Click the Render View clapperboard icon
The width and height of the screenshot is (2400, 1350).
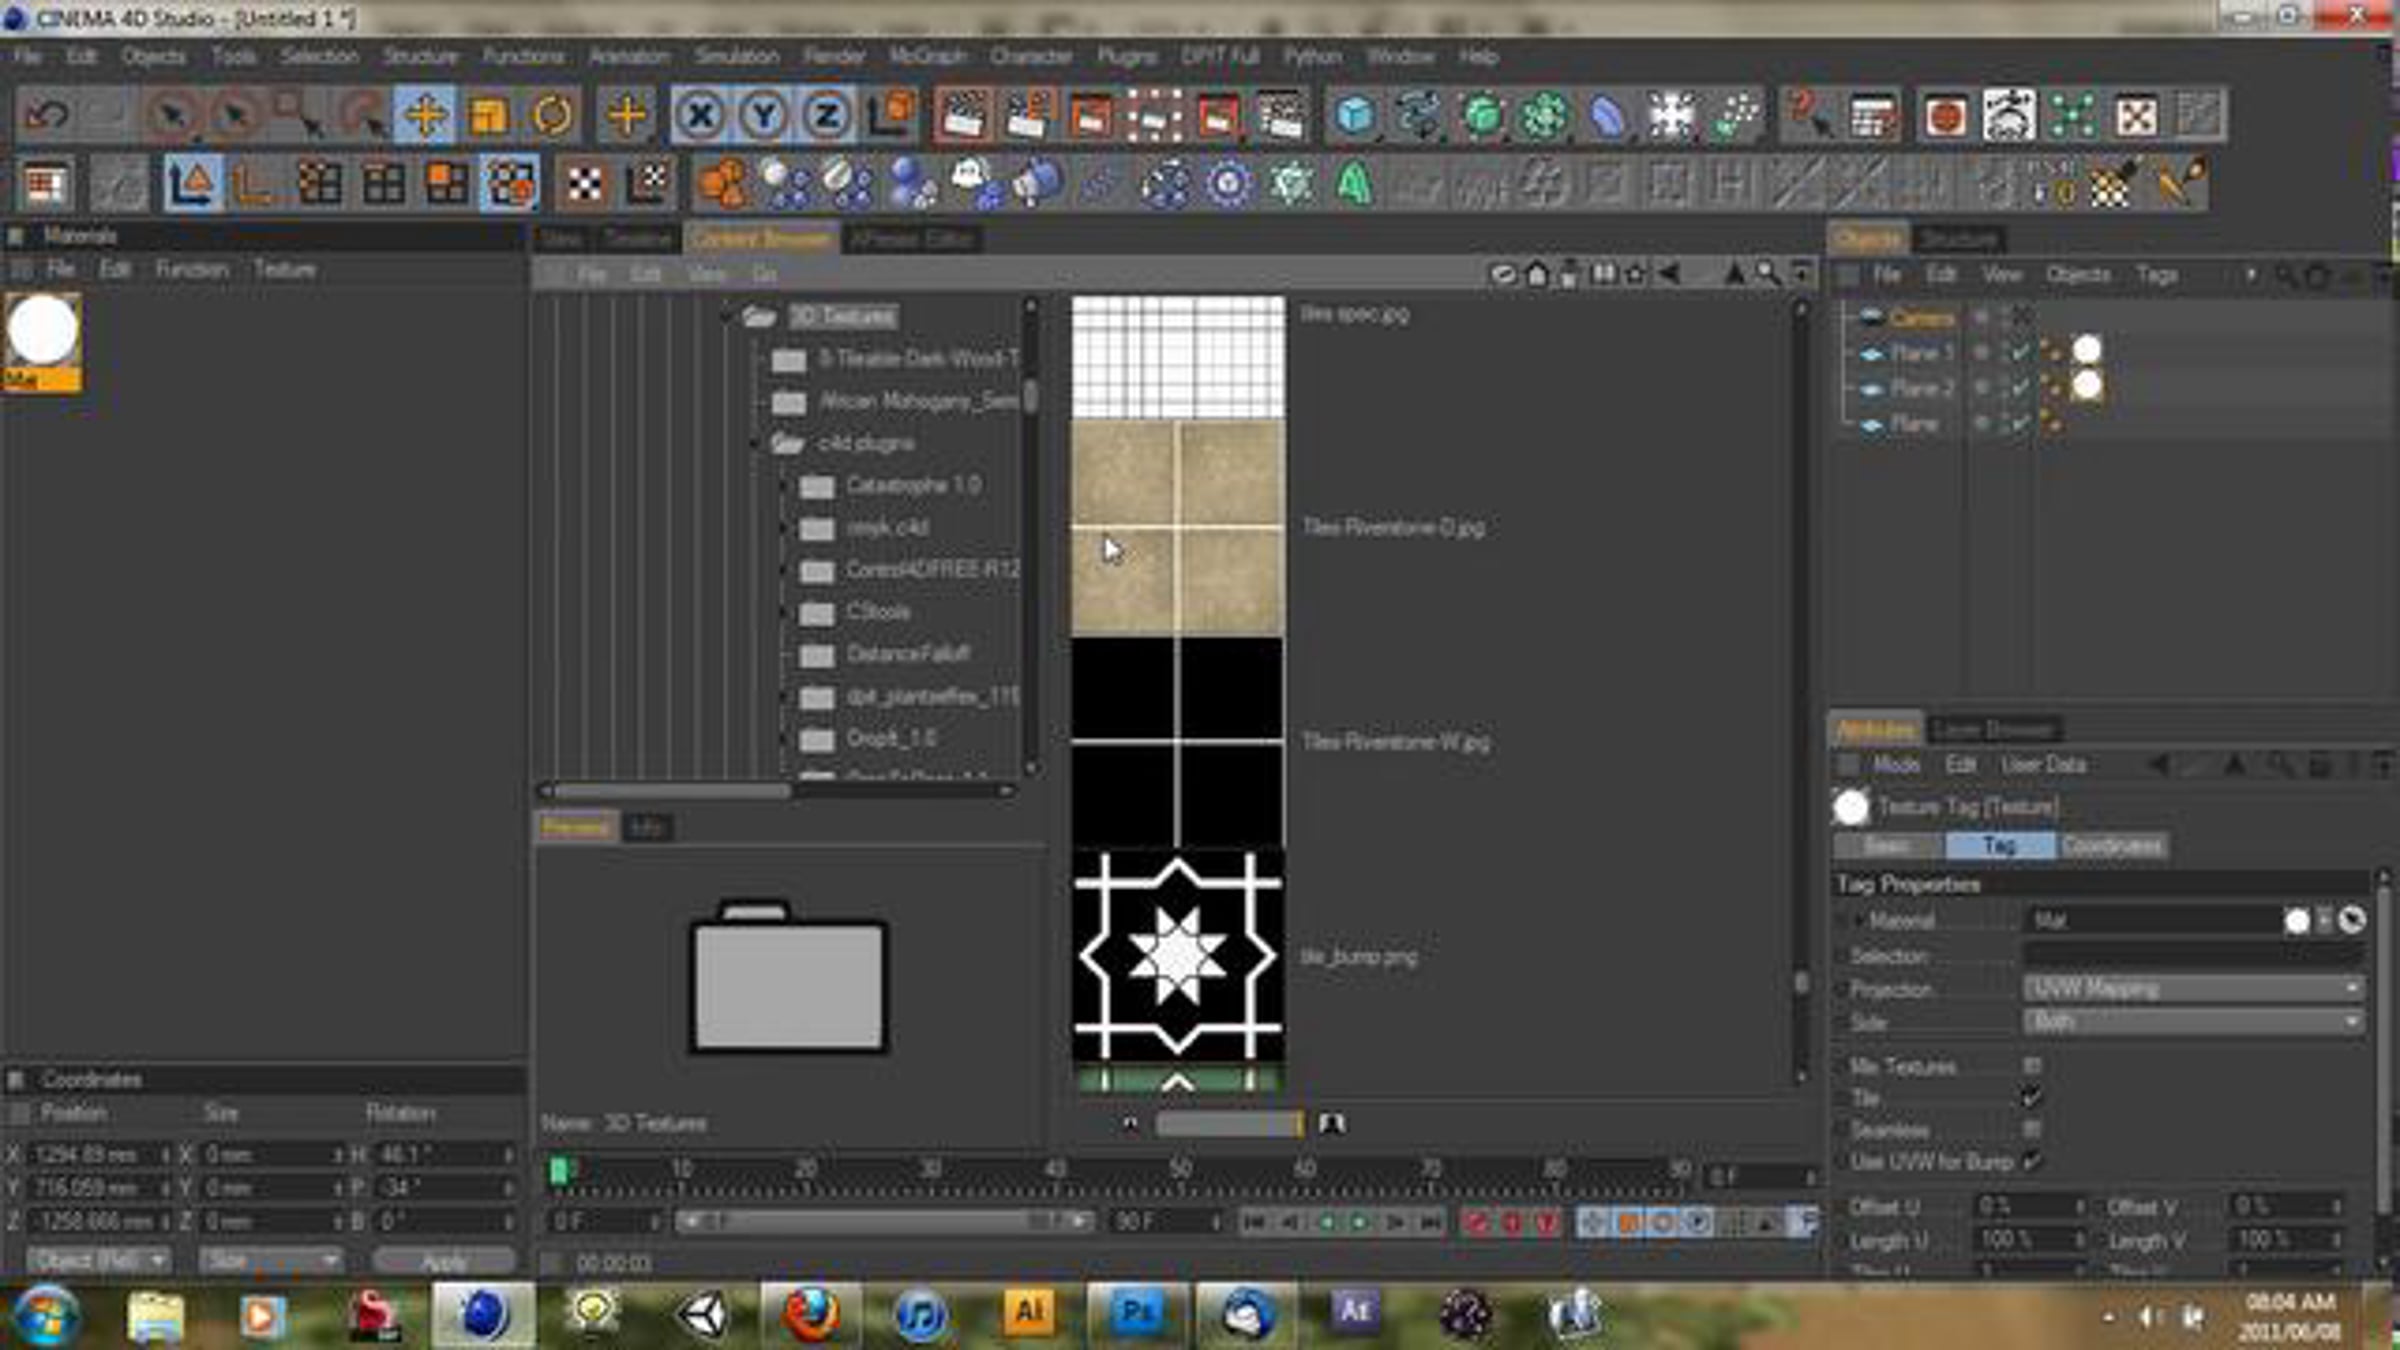[x=964, y=116]
